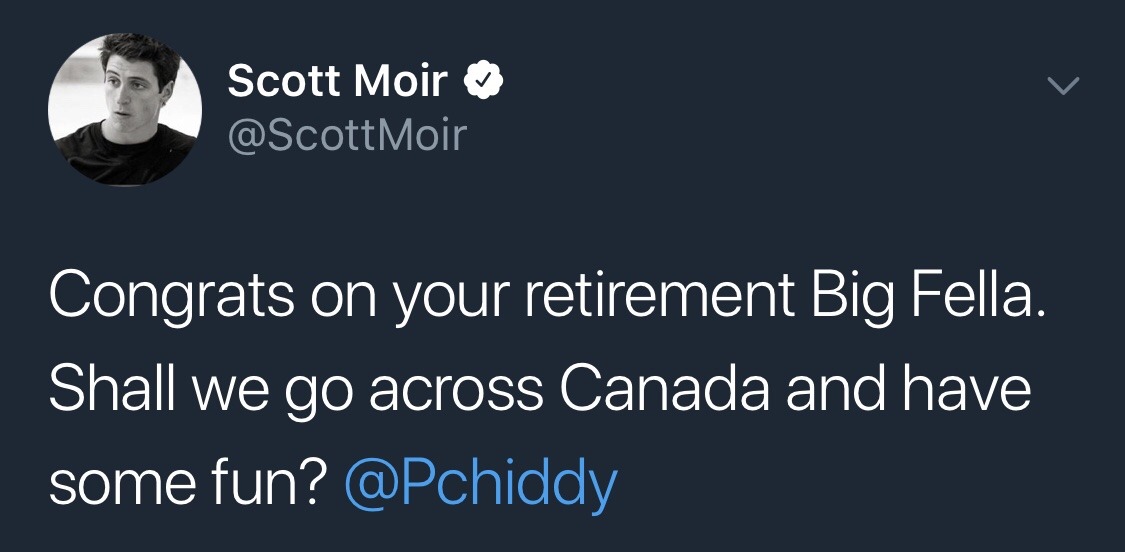Click the word 'Shall' starting line two

click(106, 391)
